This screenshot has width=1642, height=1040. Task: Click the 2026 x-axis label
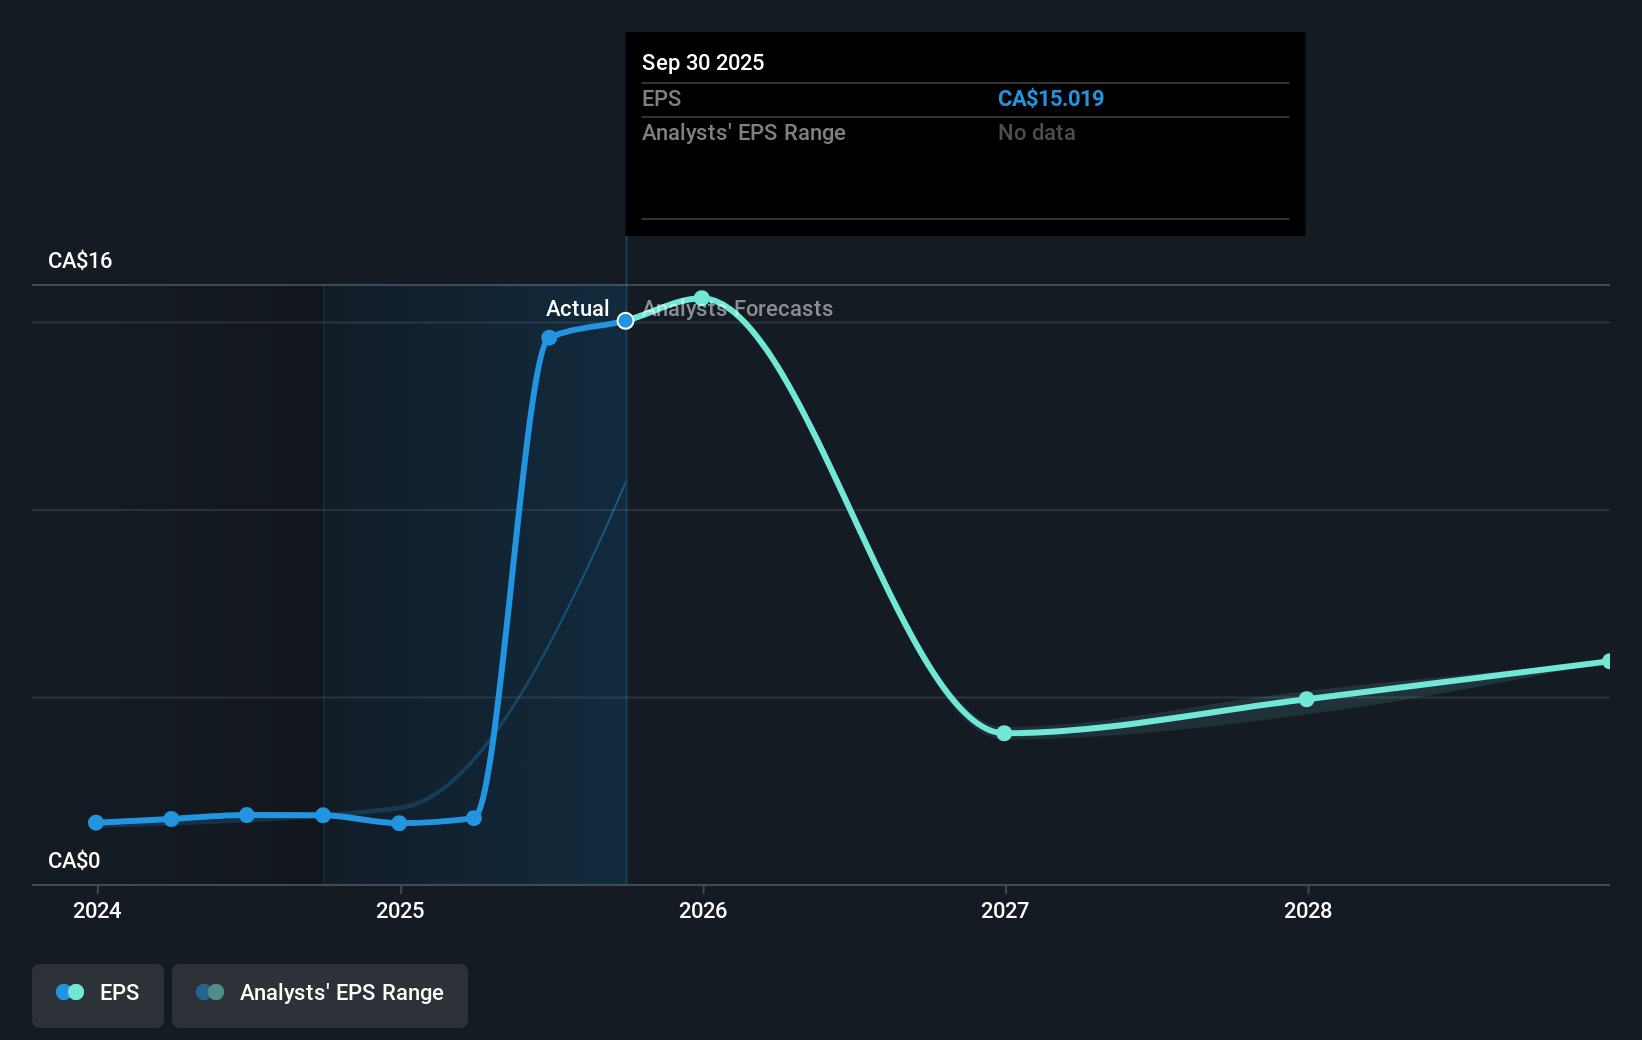click(x=703, y=910)
